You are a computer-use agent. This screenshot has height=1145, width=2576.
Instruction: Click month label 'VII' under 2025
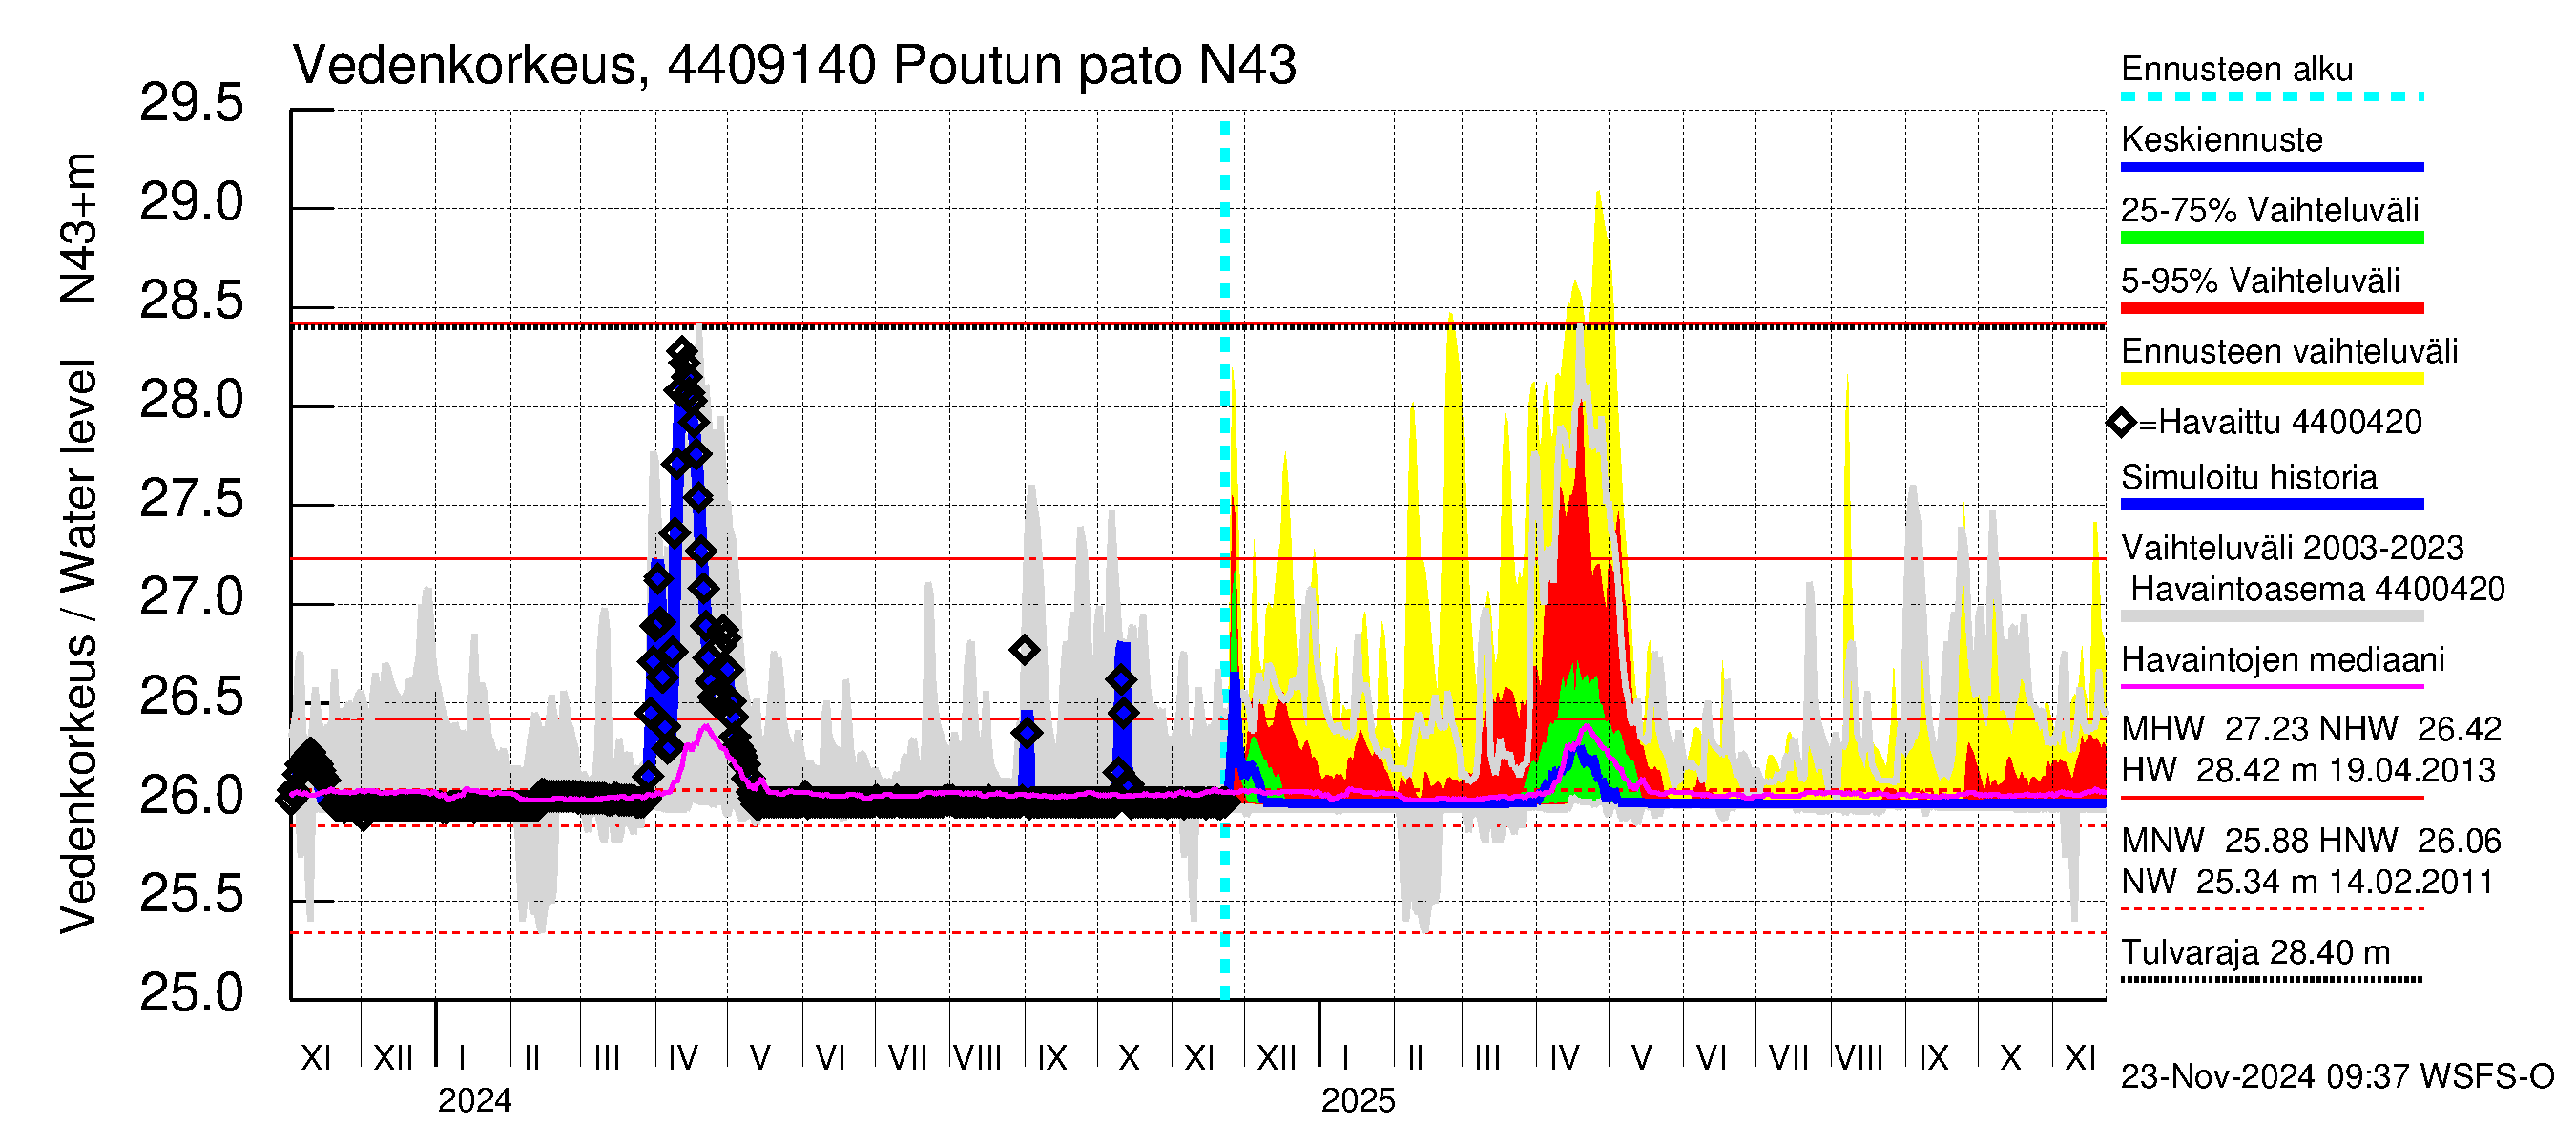[1787, 1058]
